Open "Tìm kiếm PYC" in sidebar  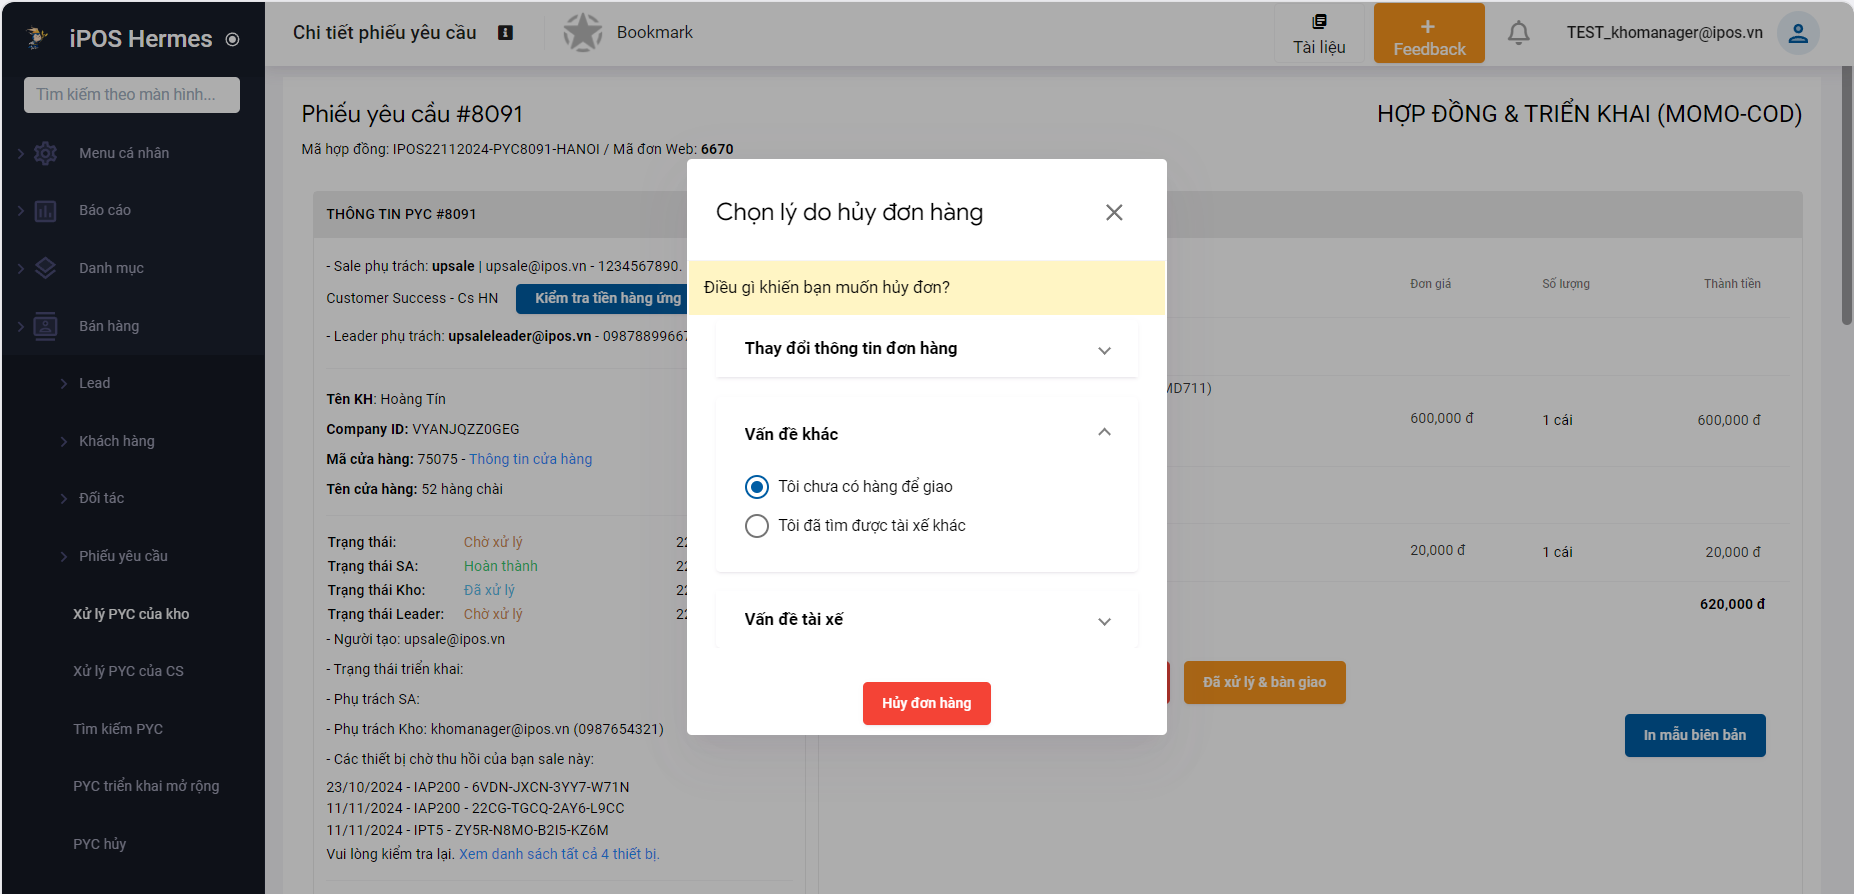(118, 729)
